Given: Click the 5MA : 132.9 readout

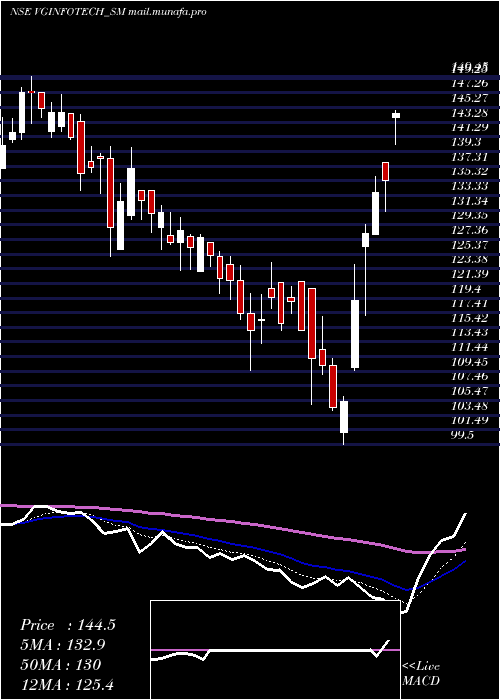Looking at the screenshot, I should click(63, 645).
